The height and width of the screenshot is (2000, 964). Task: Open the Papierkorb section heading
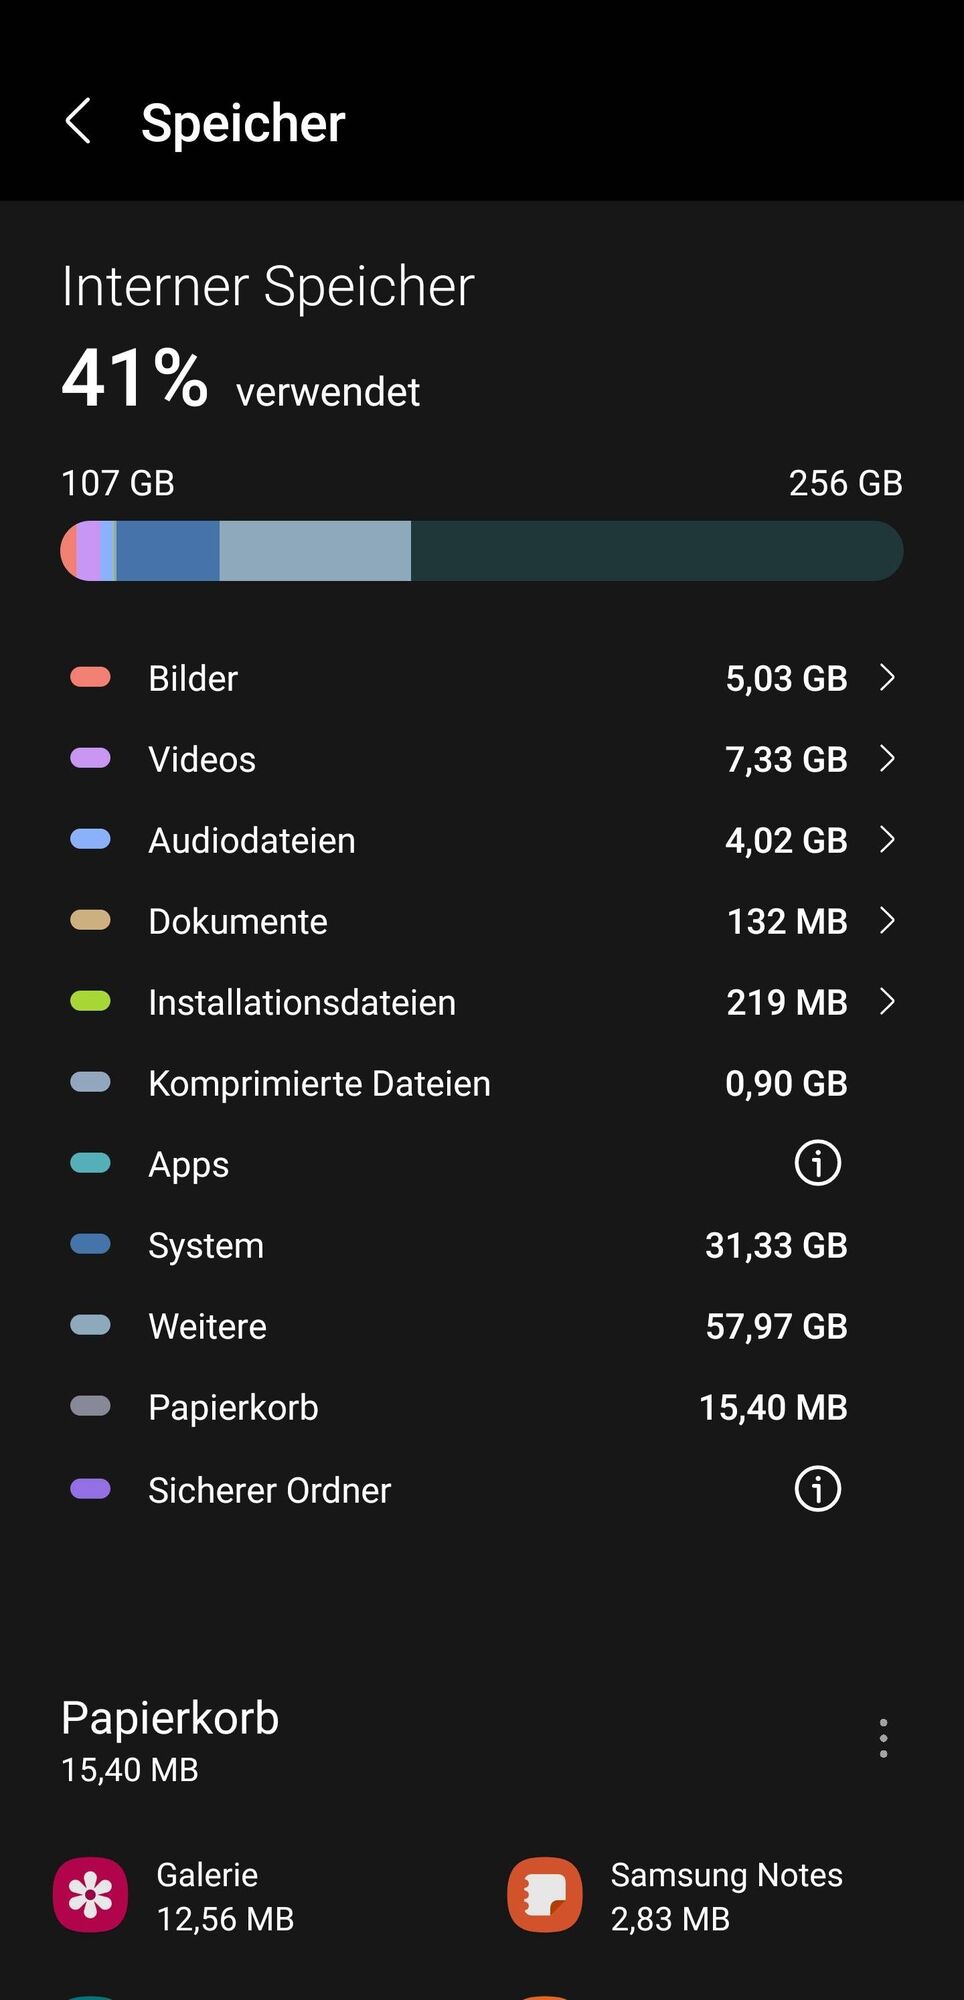[x=170, y=1718]
